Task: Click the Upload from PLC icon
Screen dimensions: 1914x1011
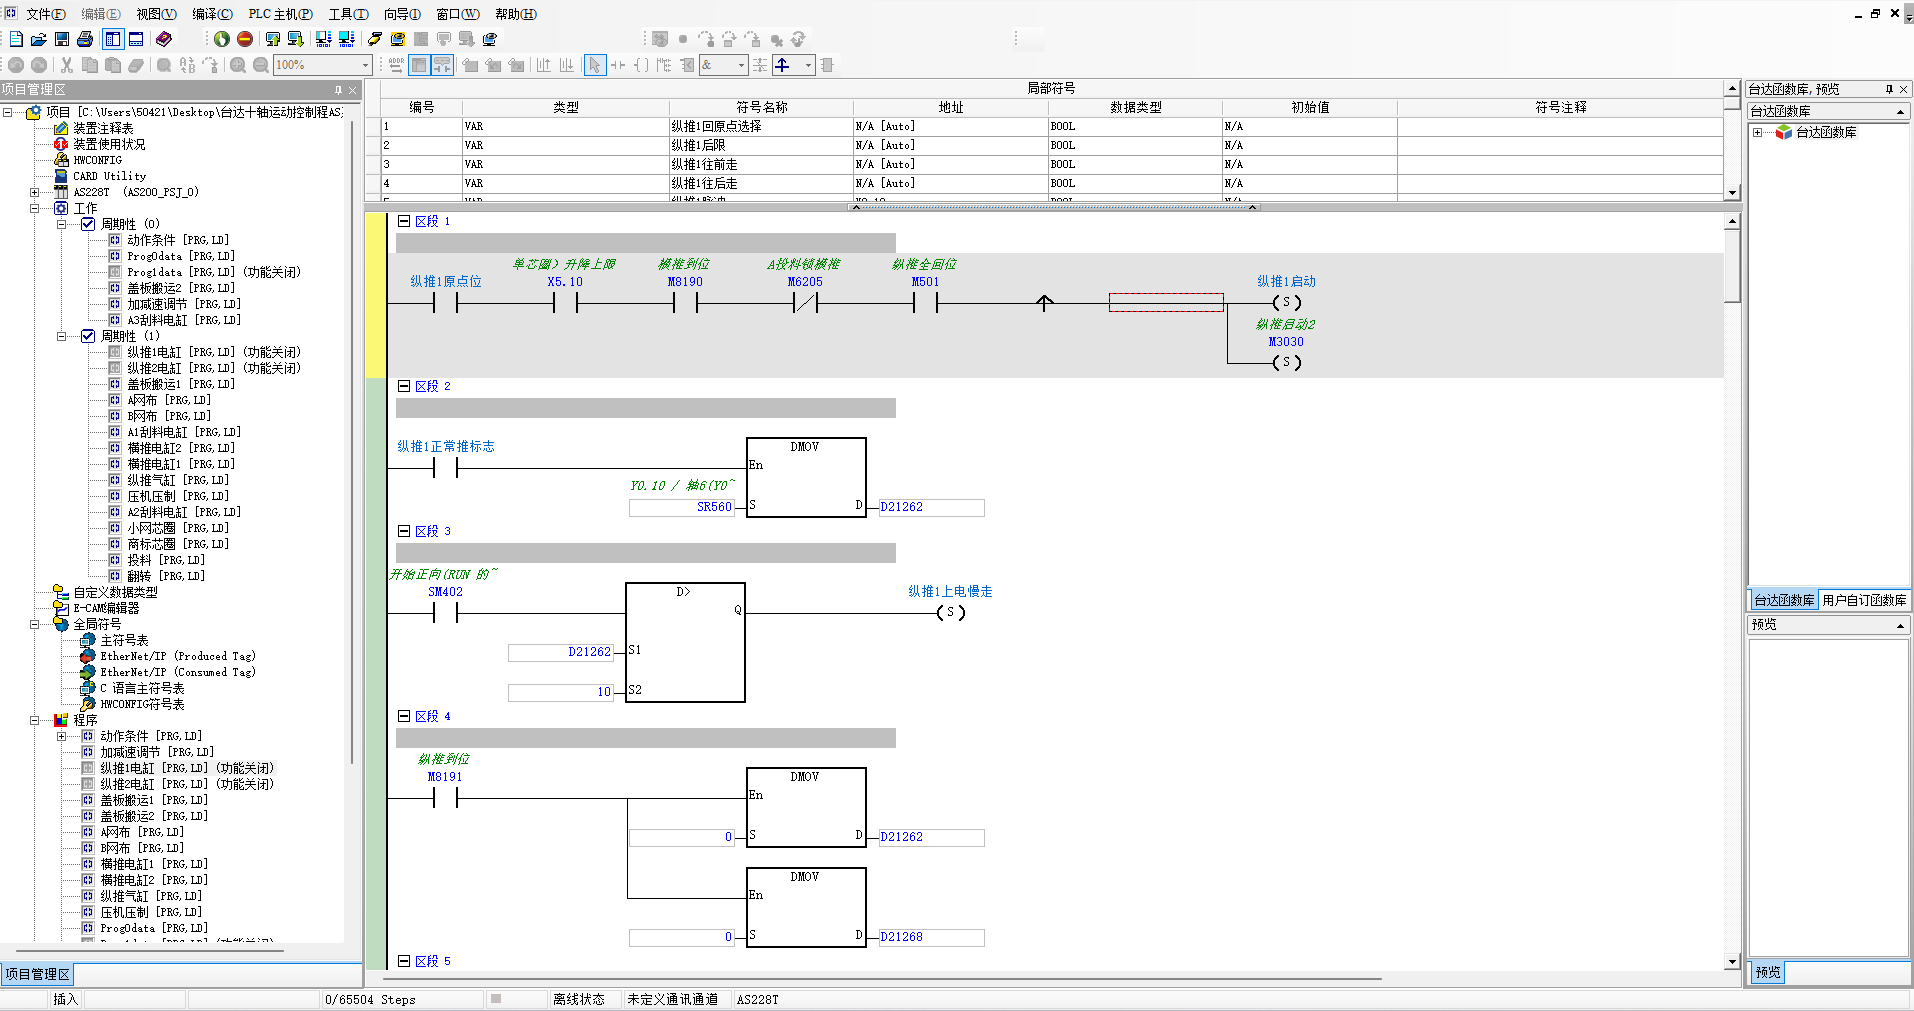Action: tap(273, 39)
